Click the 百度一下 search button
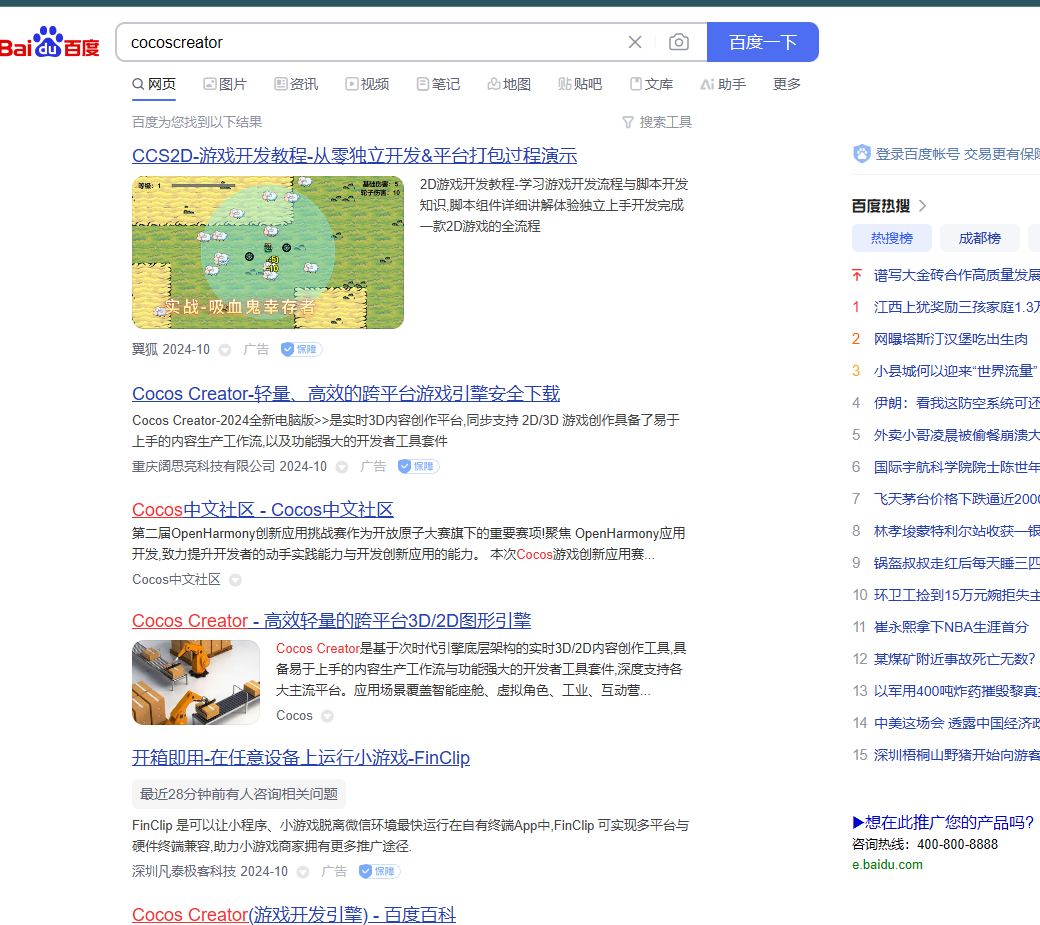Viewport: 1040px width, 925px height. click(763, 42)
